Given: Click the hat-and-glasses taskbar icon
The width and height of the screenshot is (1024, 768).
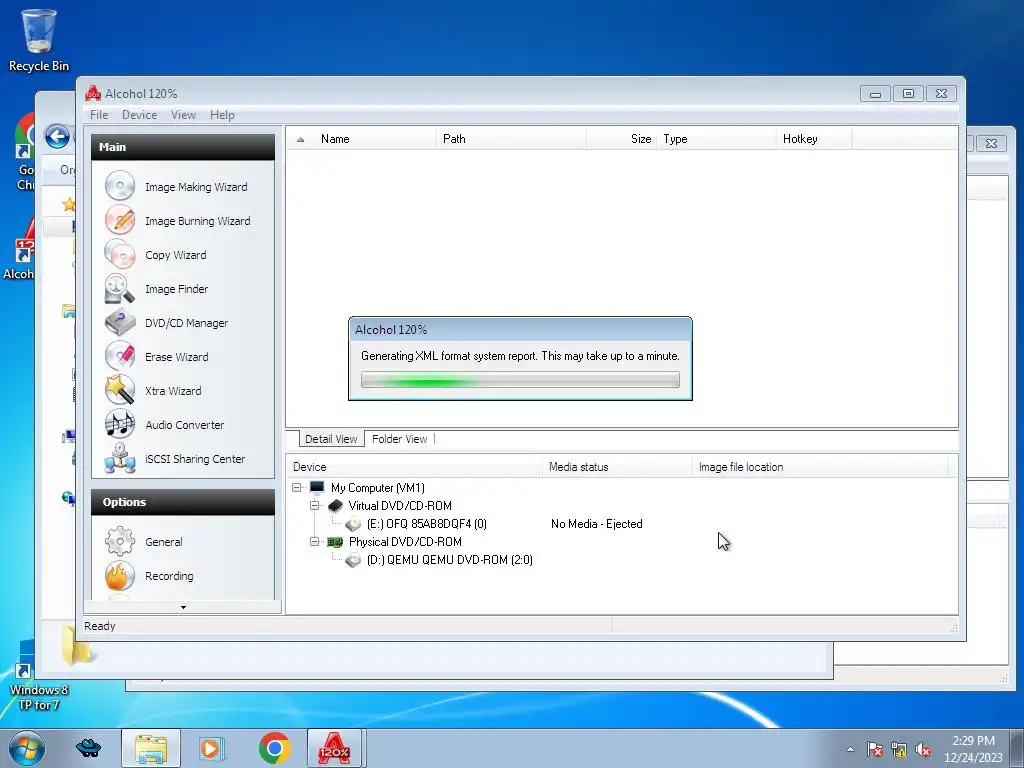Looking at the screenshot, I should (x=89, y=748).
